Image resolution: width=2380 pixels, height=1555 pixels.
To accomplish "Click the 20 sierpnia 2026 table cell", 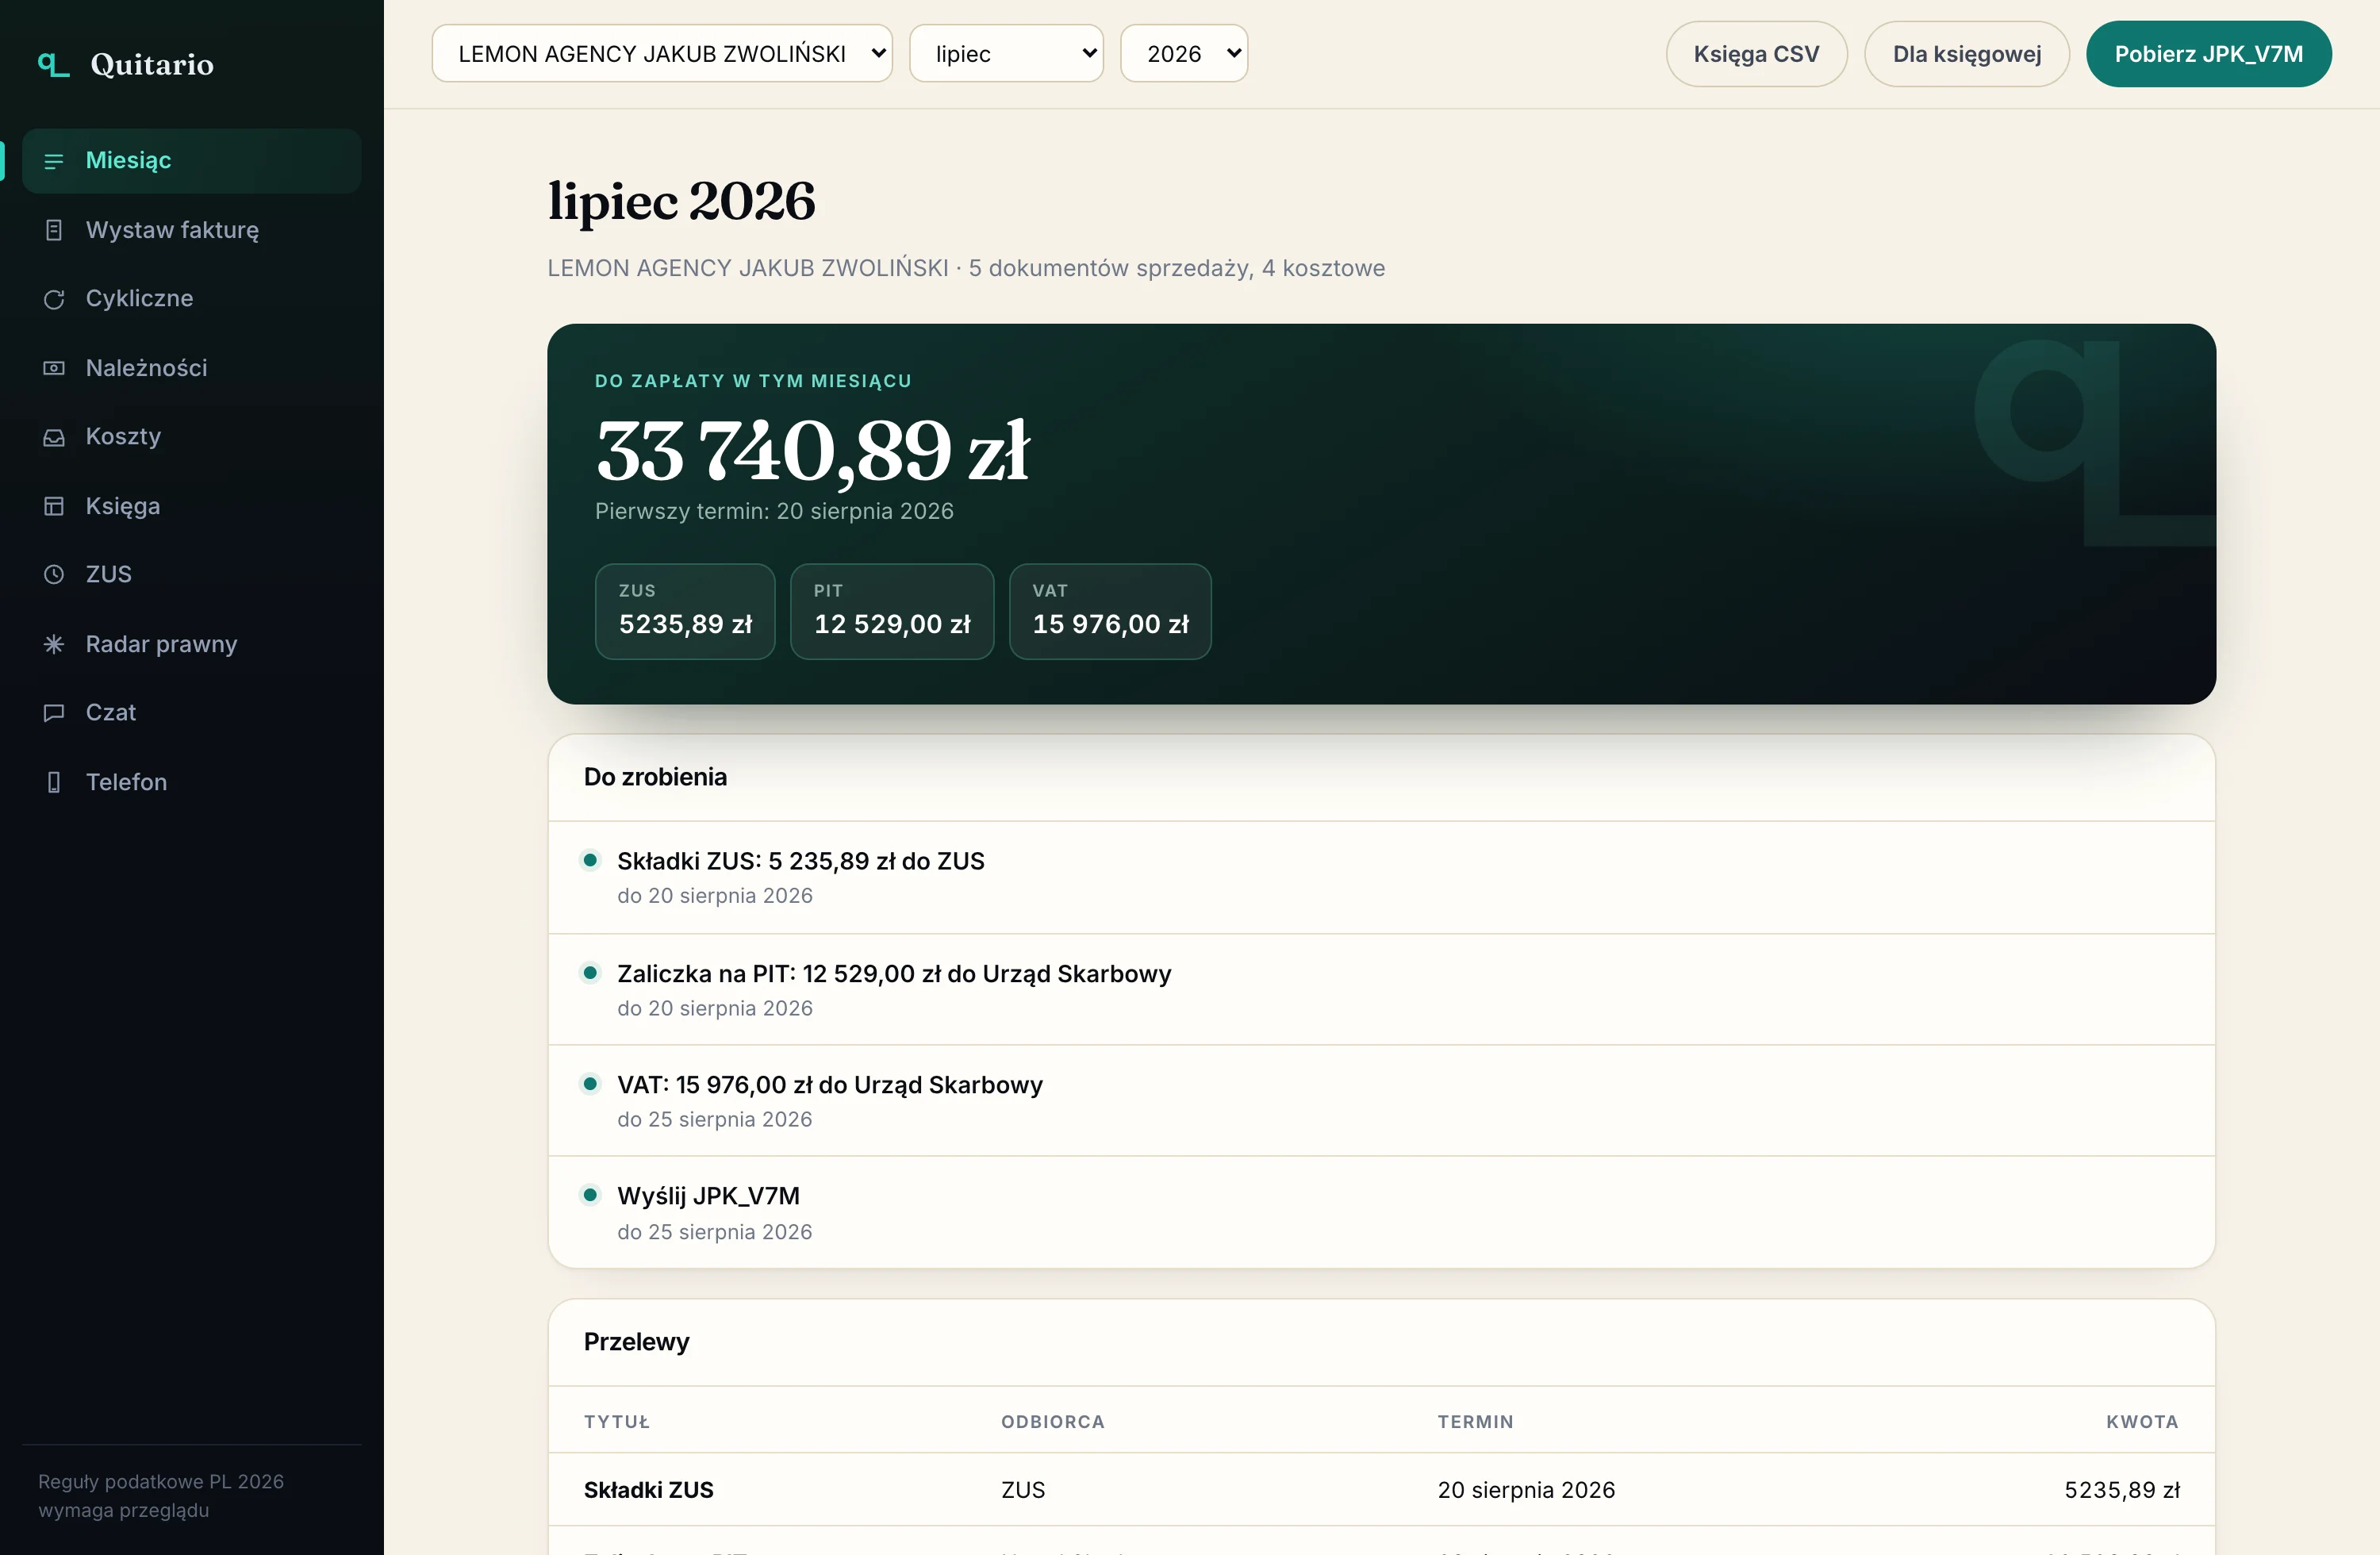I will (1526, 1490).
